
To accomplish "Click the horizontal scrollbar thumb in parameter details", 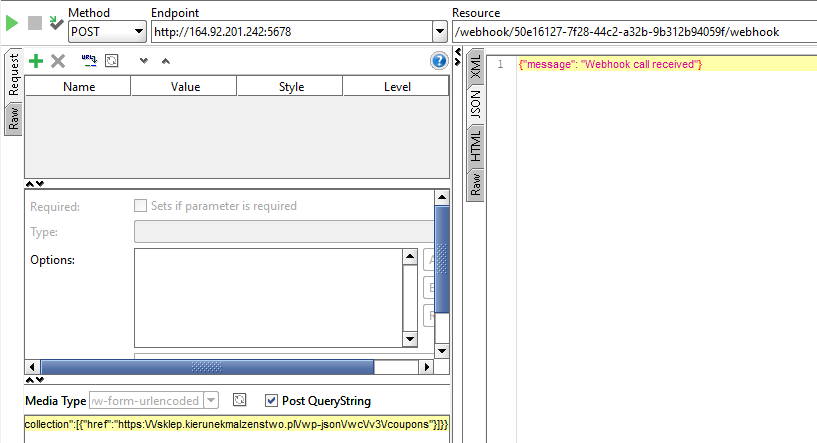I will coord(207,367).
